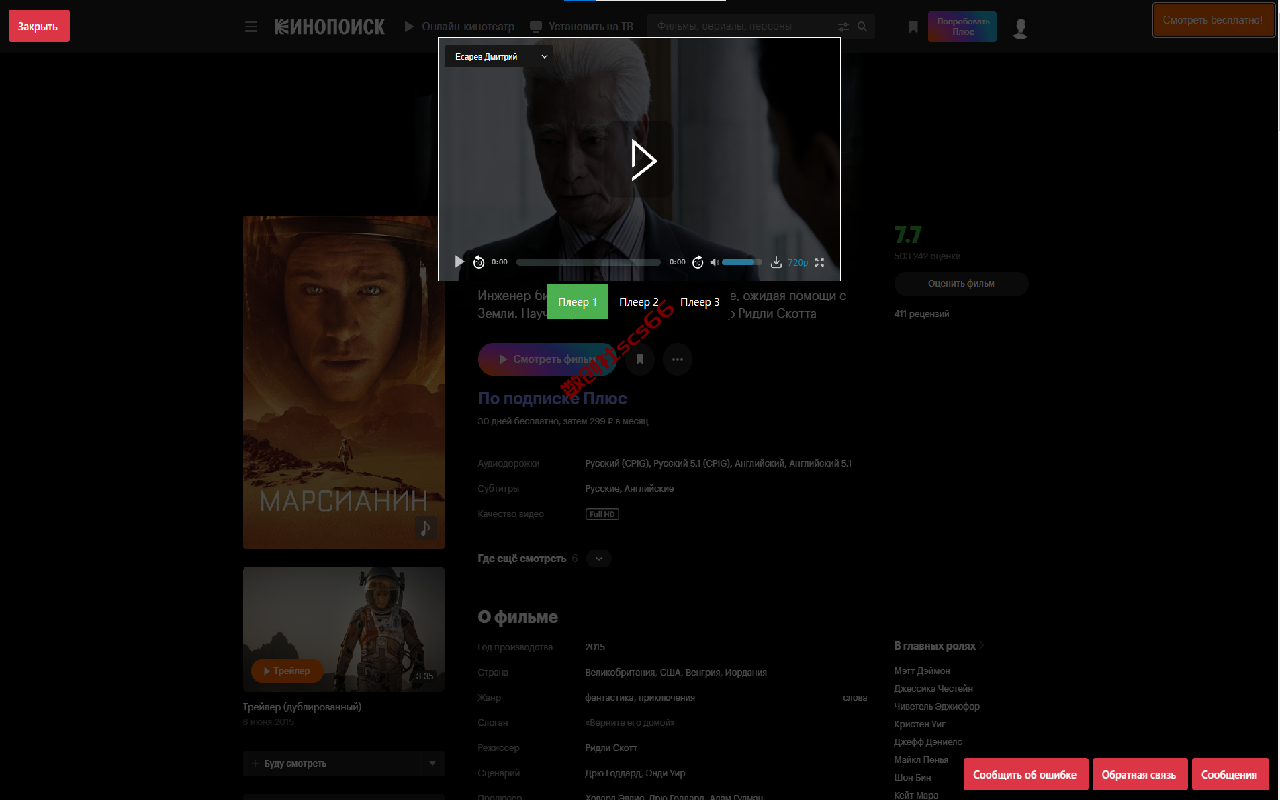Open actor Майкл Пенья's page
Viewport: 1280px width, 800px height.
click(921, 760)
